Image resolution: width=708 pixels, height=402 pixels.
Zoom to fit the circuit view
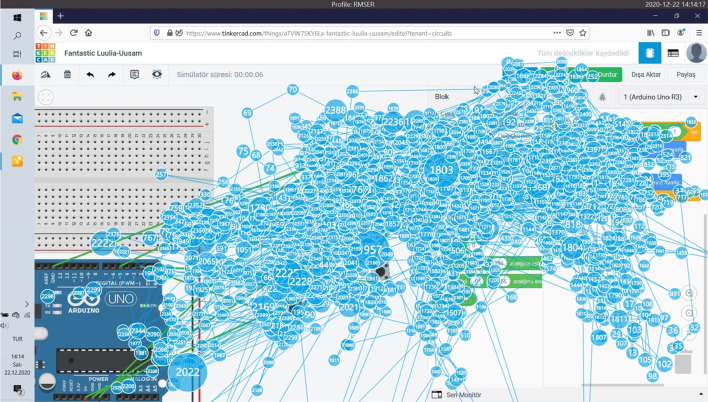point(46,97)
